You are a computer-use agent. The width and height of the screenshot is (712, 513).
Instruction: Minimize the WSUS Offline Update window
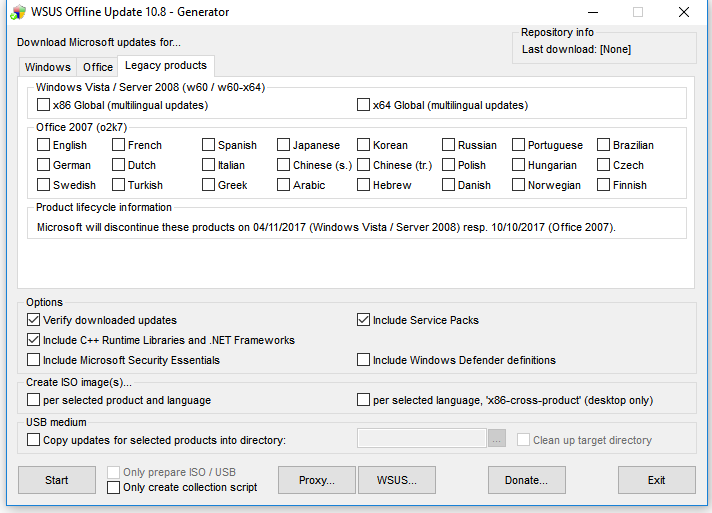click(593, 12)
